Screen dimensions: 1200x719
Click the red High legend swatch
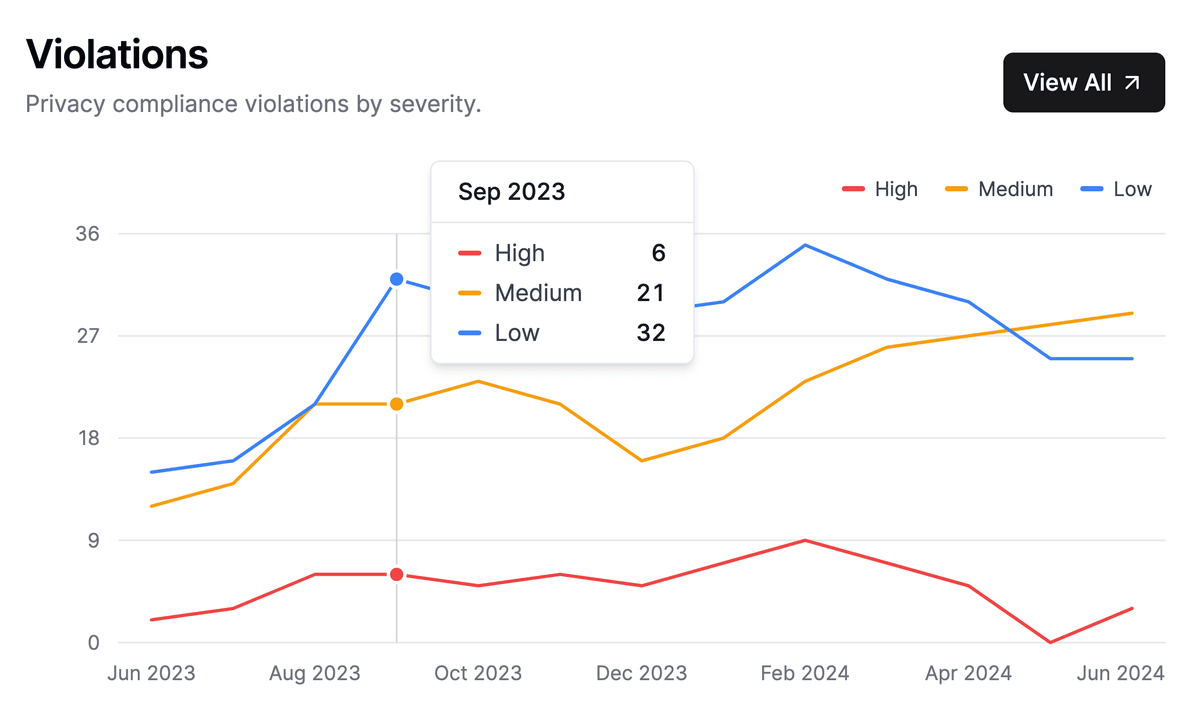click(x=853, y=189)
